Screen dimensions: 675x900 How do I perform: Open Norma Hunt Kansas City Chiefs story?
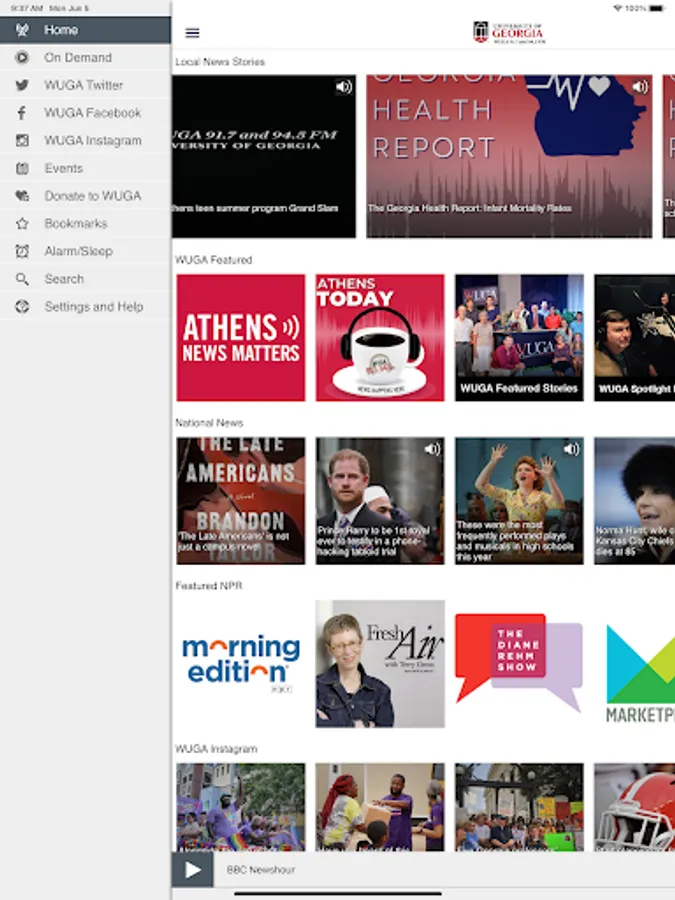[635, 501]
